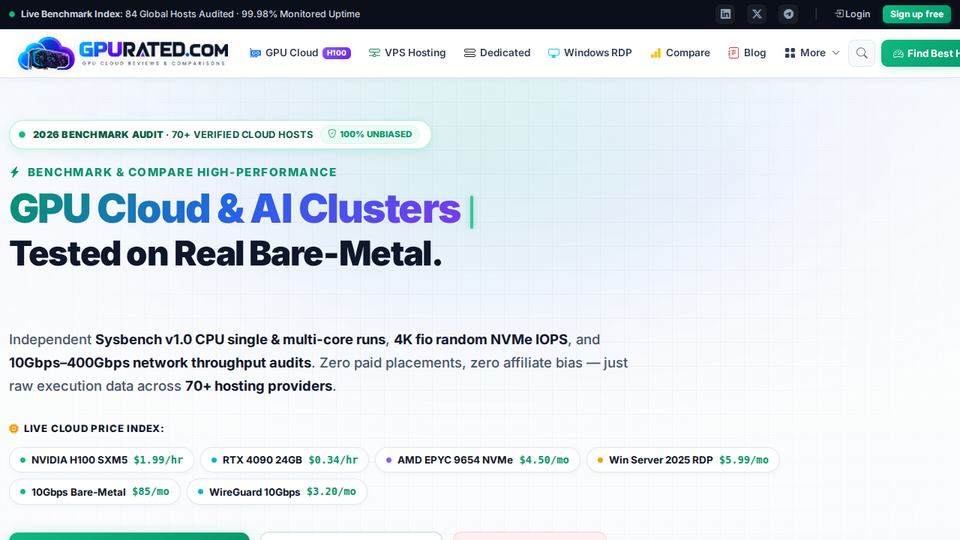Click the Live Benchmark Index status text
The image size is (960, 540).
(x=190, y=14)
